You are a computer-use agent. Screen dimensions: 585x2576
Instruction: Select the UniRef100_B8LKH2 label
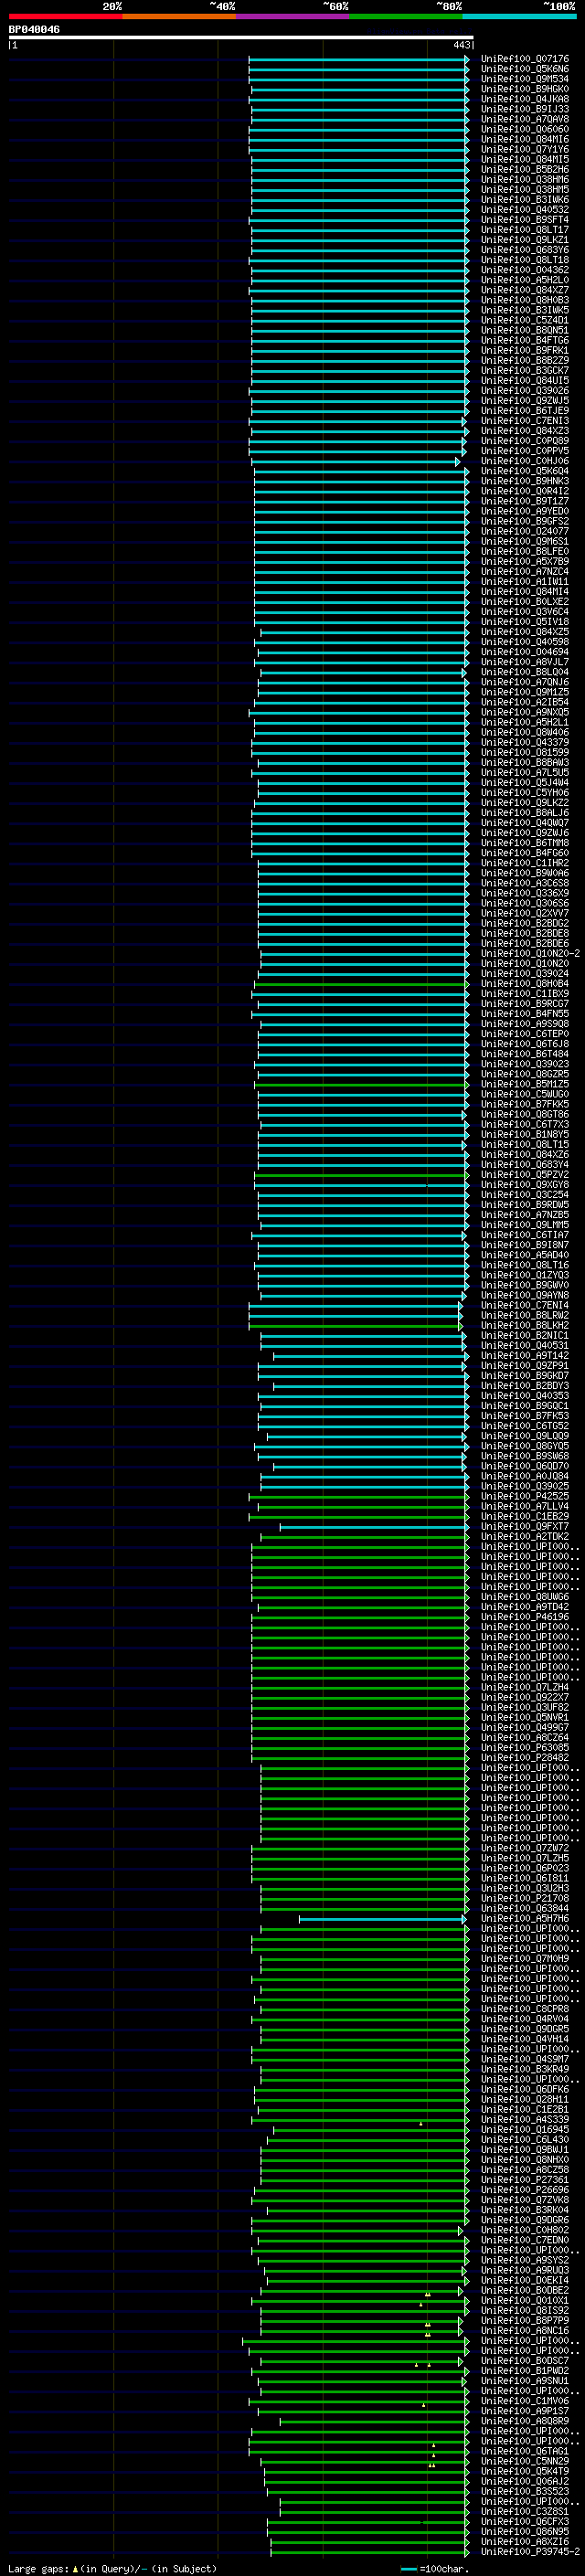tap(525, 1325)
